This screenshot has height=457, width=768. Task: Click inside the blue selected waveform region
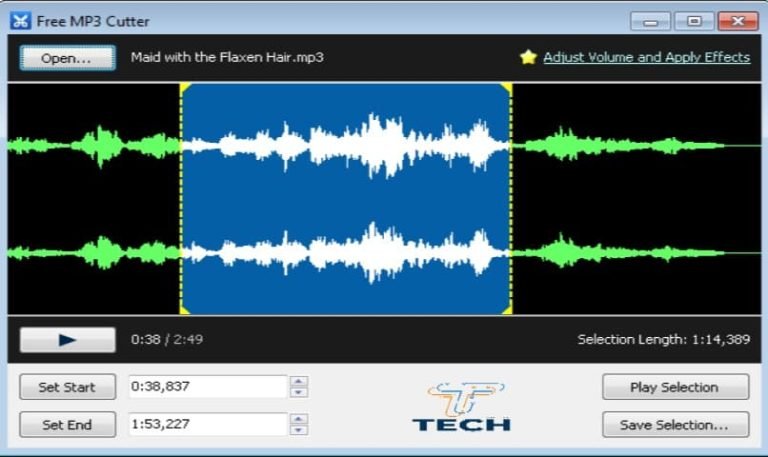click(x=346, y=199)
